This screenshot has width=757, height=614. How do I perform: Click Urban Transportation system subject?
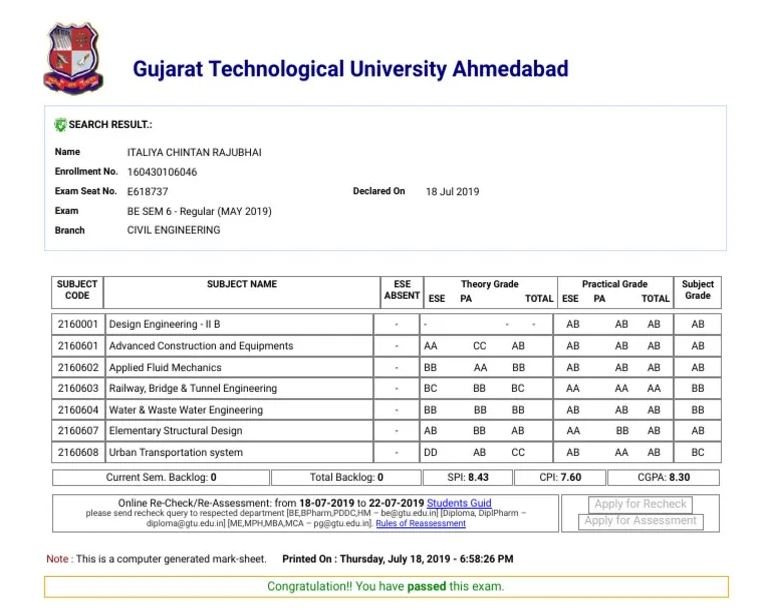pos(176,453)
